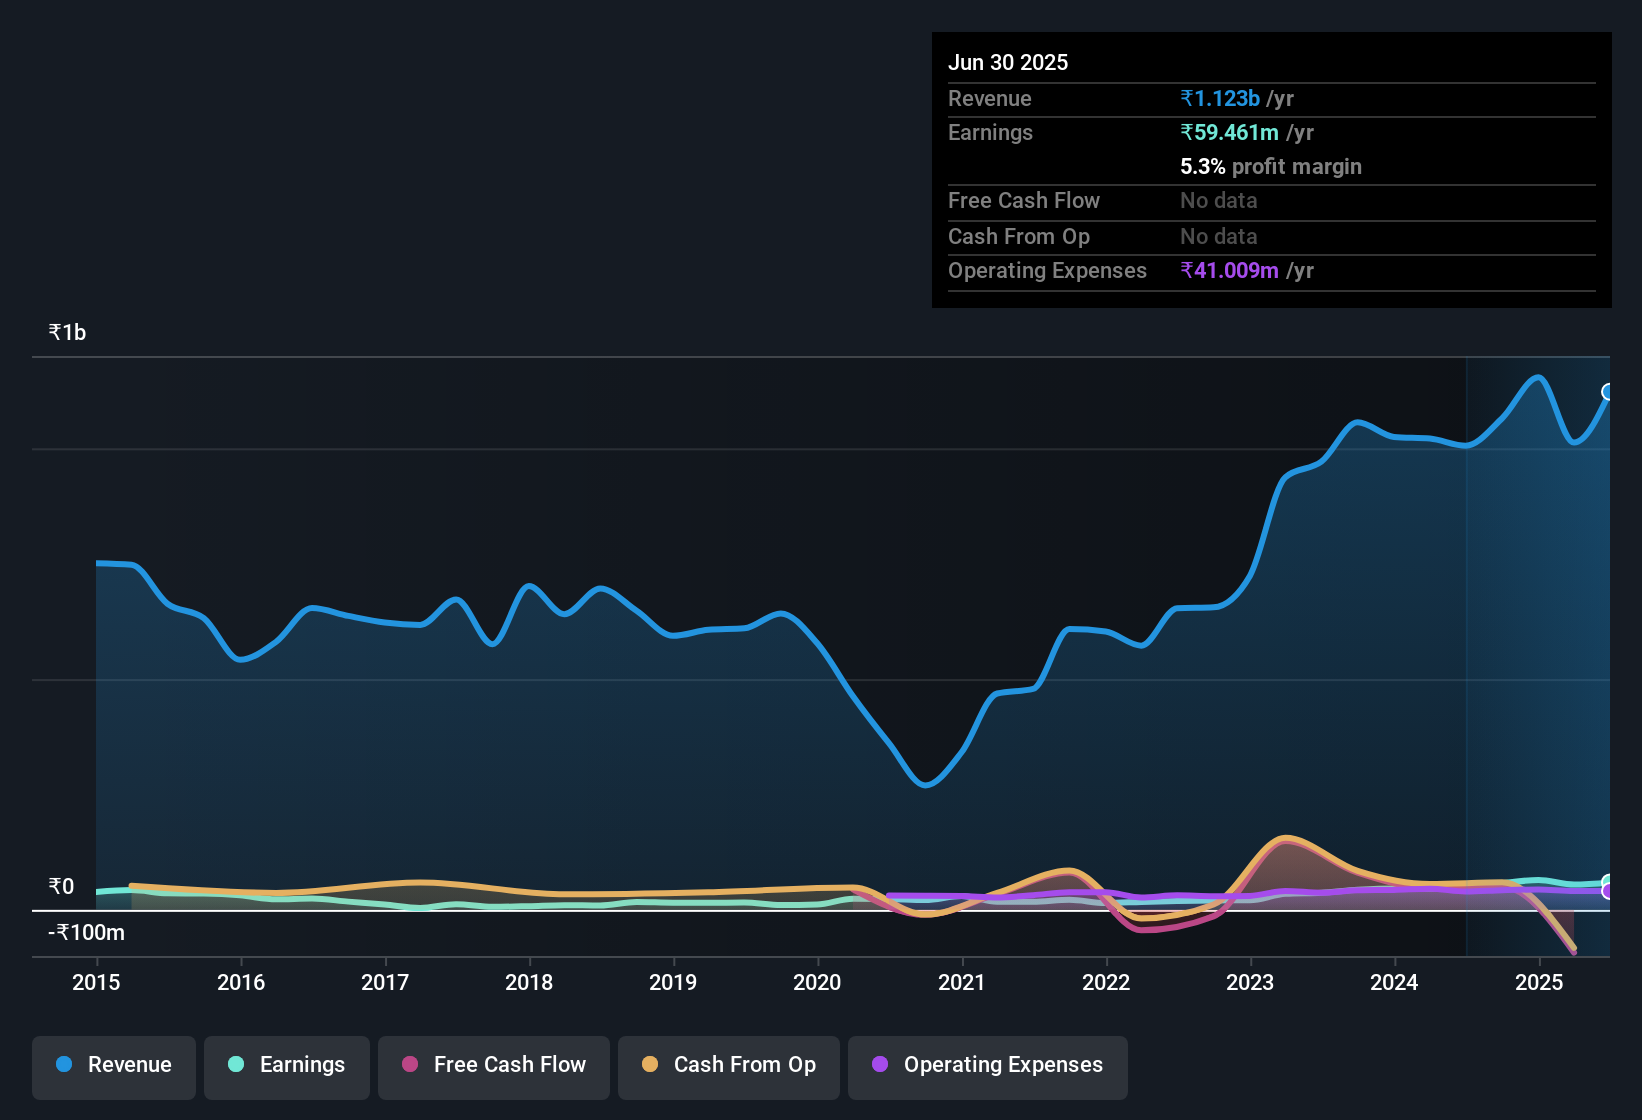Click the 2020 label on the x-axis

[x=817, y=982]
